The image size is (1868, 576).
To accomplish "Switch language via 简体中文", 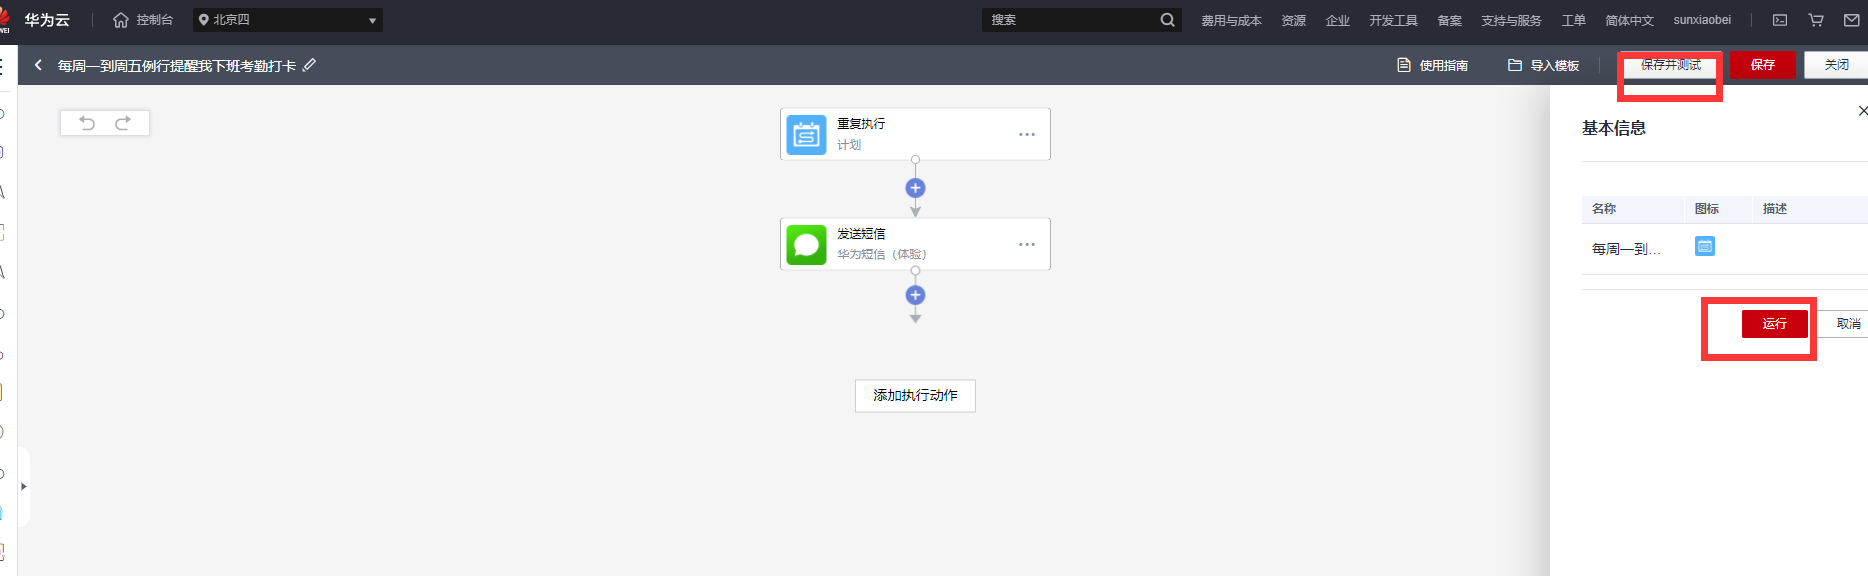I will point(1629,21).
